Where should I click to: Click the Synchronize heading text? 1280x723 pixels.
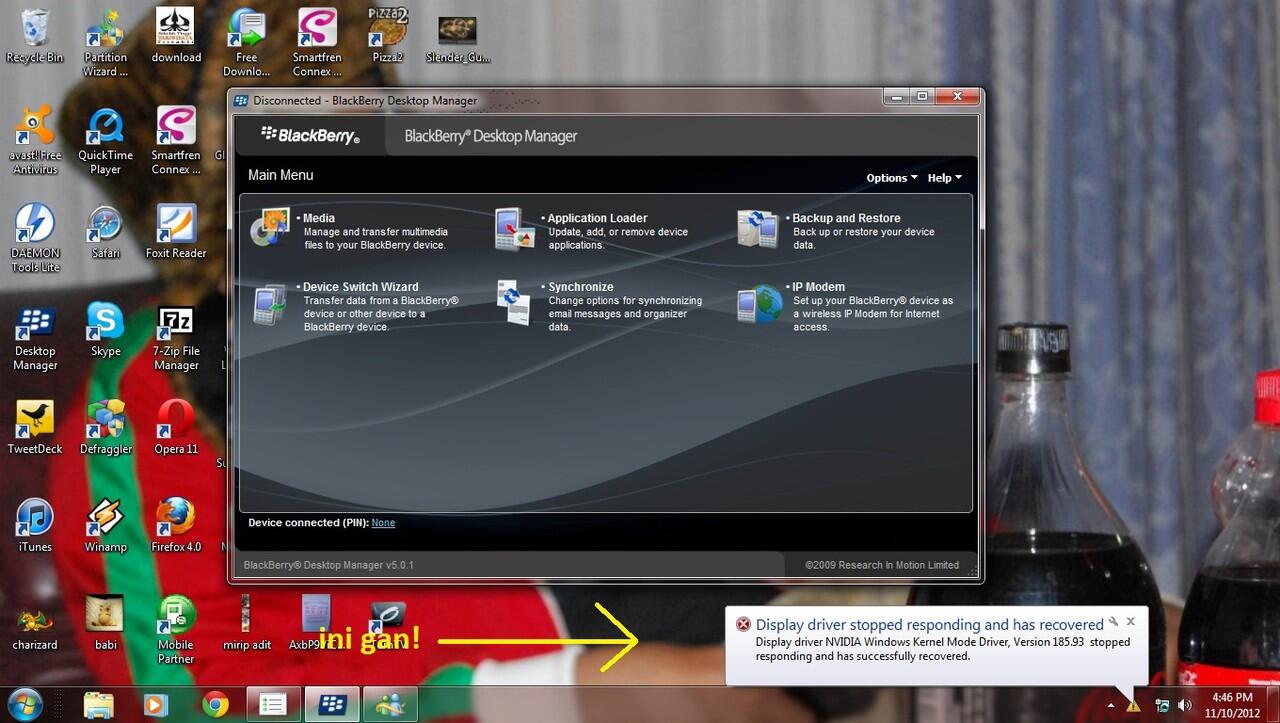(581, 287)
